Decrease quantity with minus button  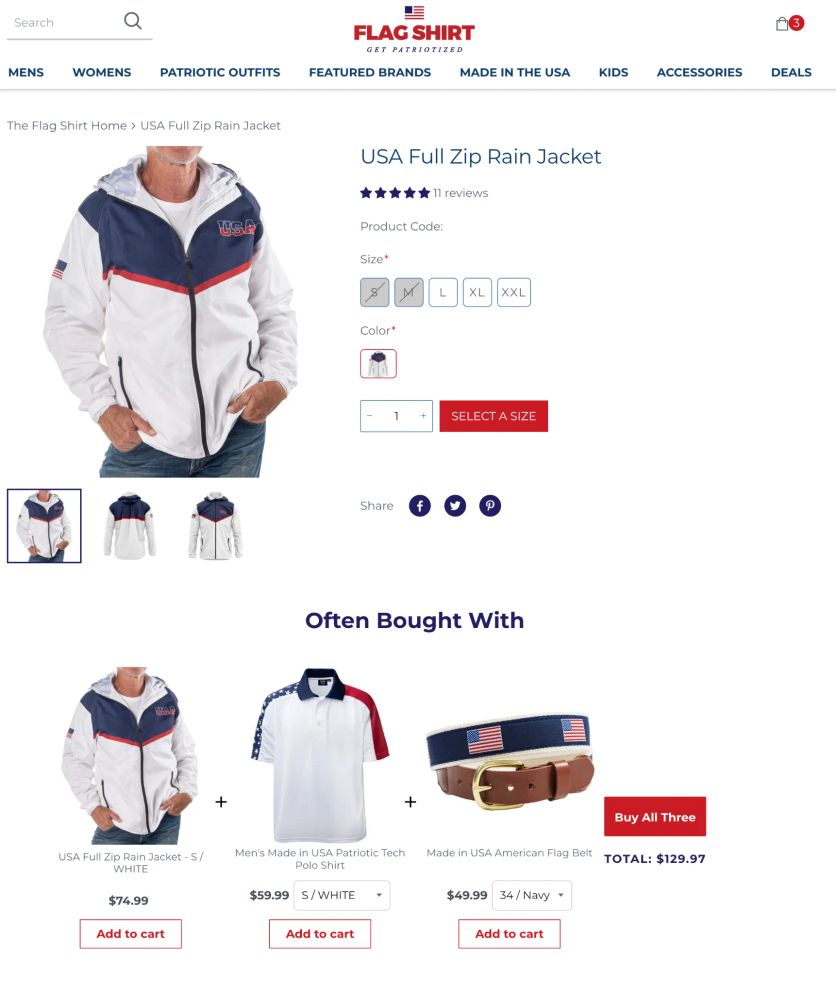pyautogui.click(x=370, y=416)
